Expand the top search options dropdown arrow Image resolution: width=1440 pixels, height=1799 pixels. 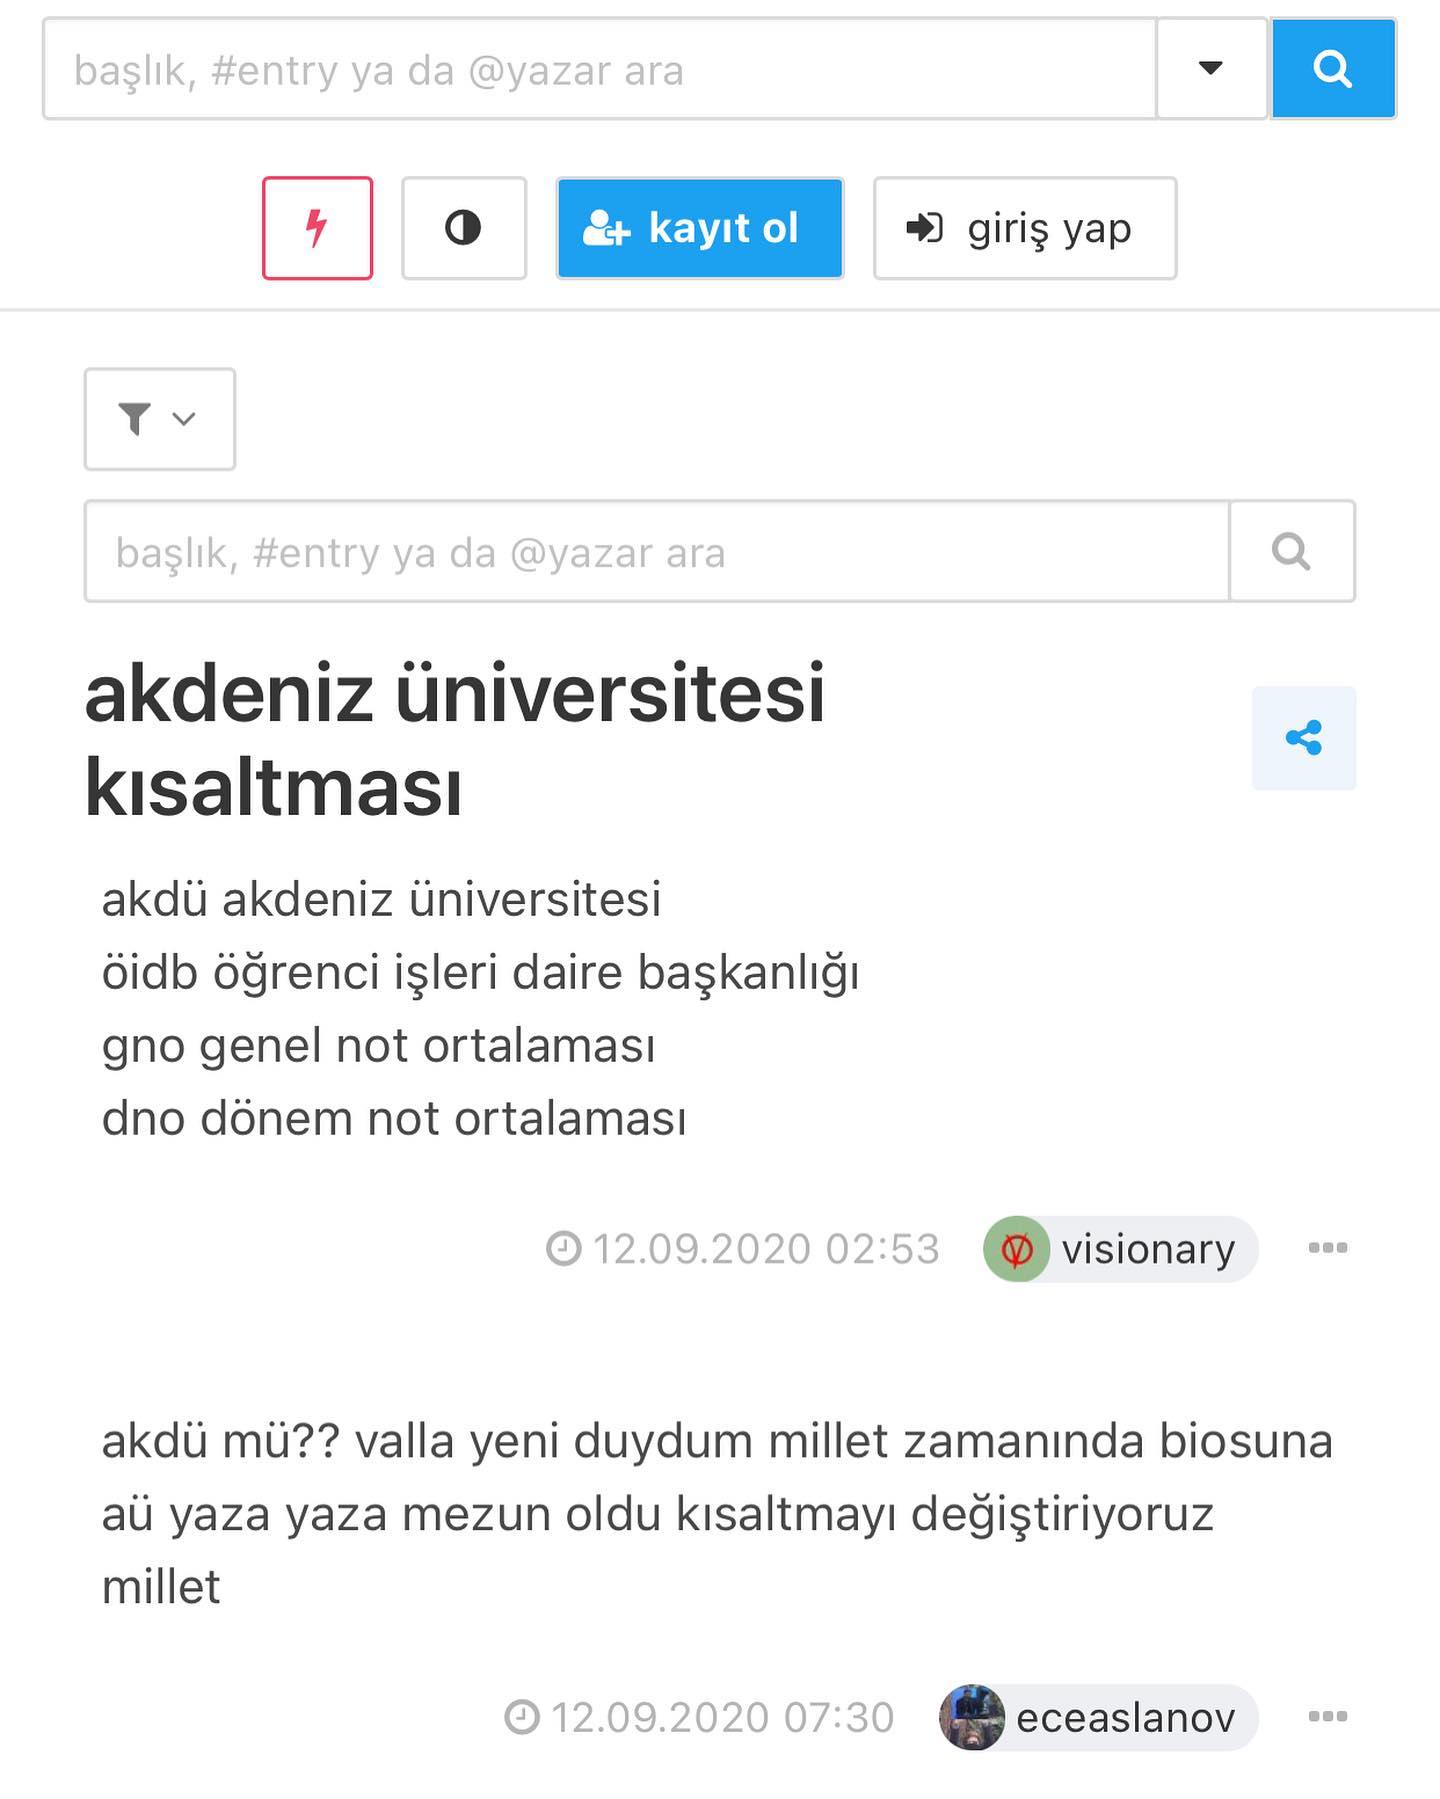[1211, 68]
